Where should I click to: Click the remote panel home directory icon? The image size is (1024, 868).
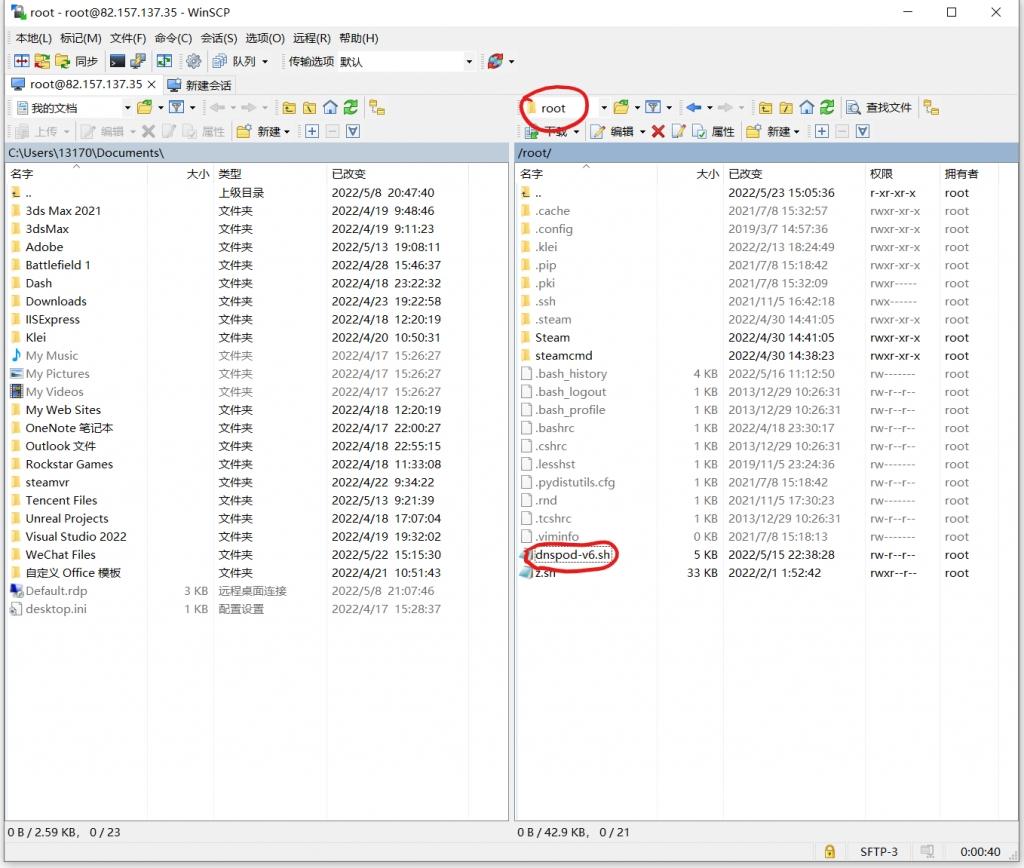click(x=807, y=107)
